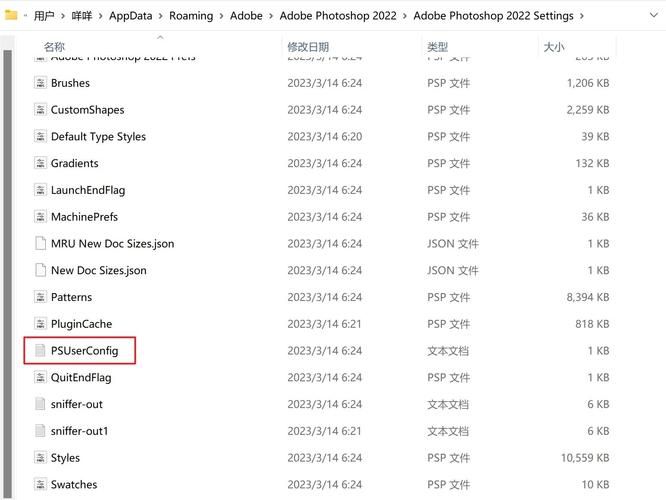
Task: Select New Doc Sizes.json file name
Action: click(99, 270)
